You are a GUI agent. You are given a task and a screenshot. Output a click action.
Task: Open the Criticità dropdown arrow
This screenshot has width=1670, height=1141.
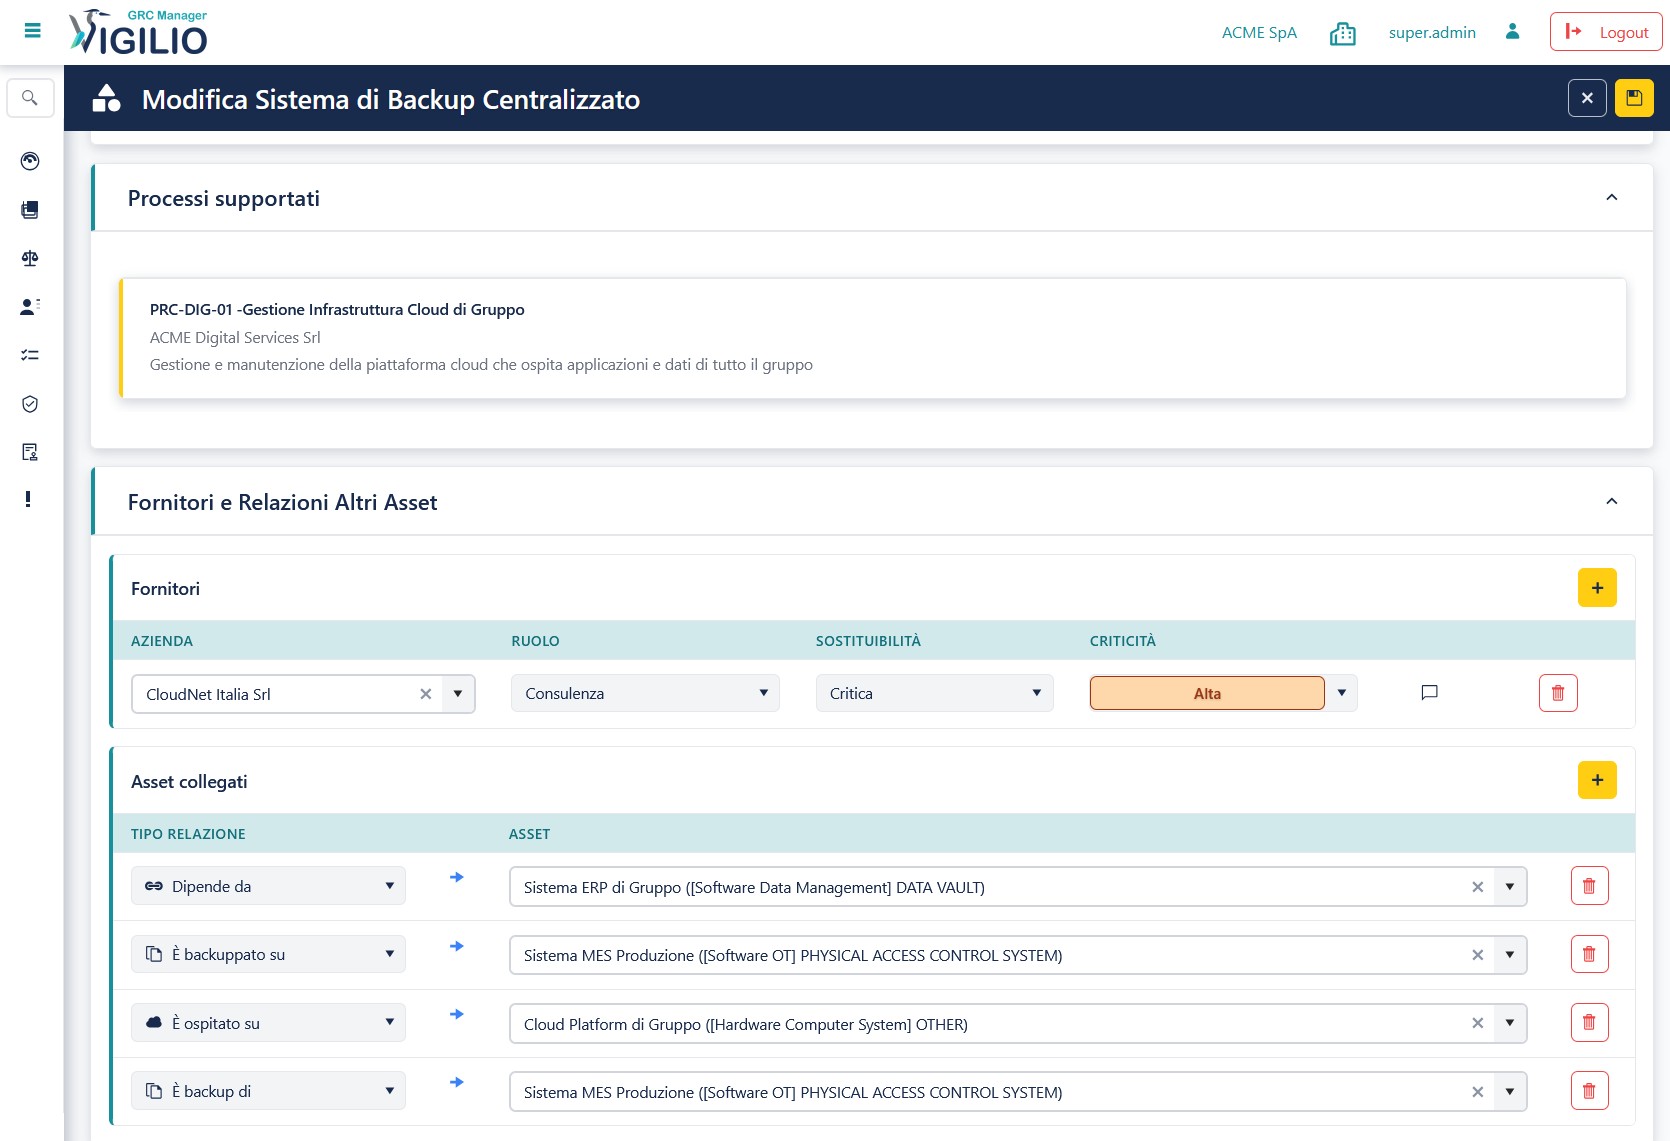coord(1341,693)
